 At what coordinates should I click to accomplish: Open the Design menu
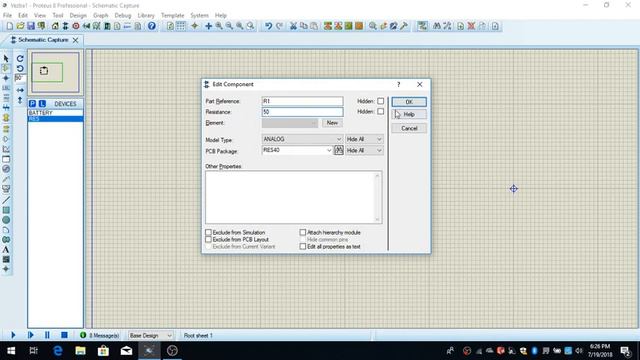coord(78,16)
